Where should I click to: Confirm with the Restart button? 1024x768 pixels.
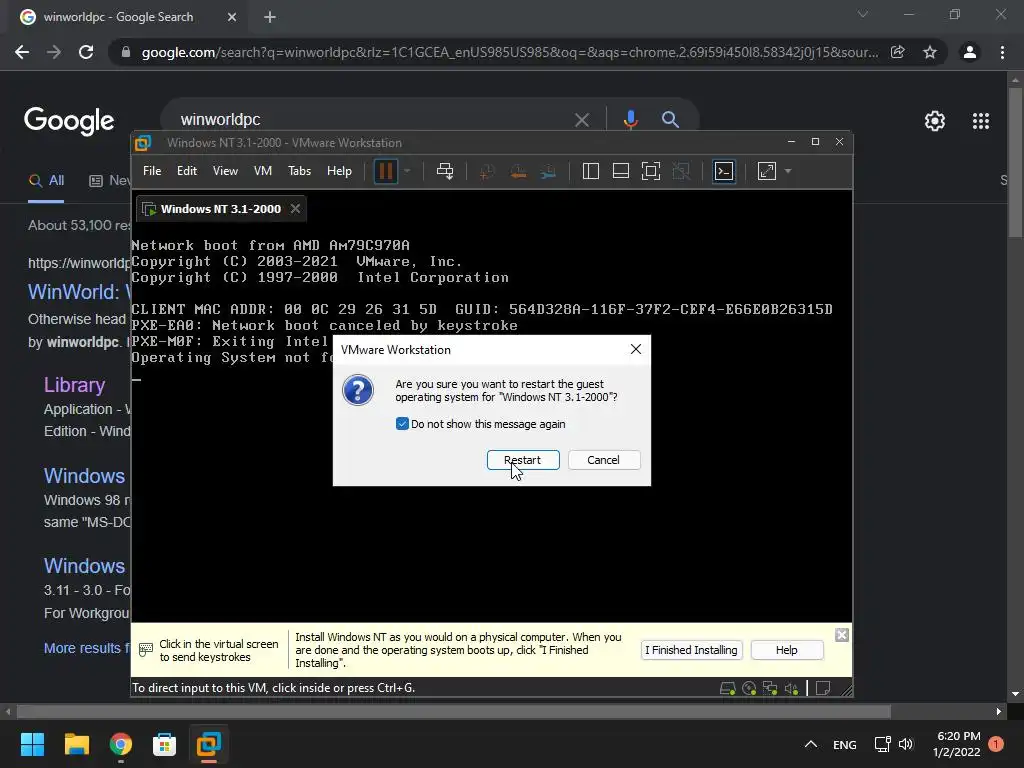click(x=522, y=460)
